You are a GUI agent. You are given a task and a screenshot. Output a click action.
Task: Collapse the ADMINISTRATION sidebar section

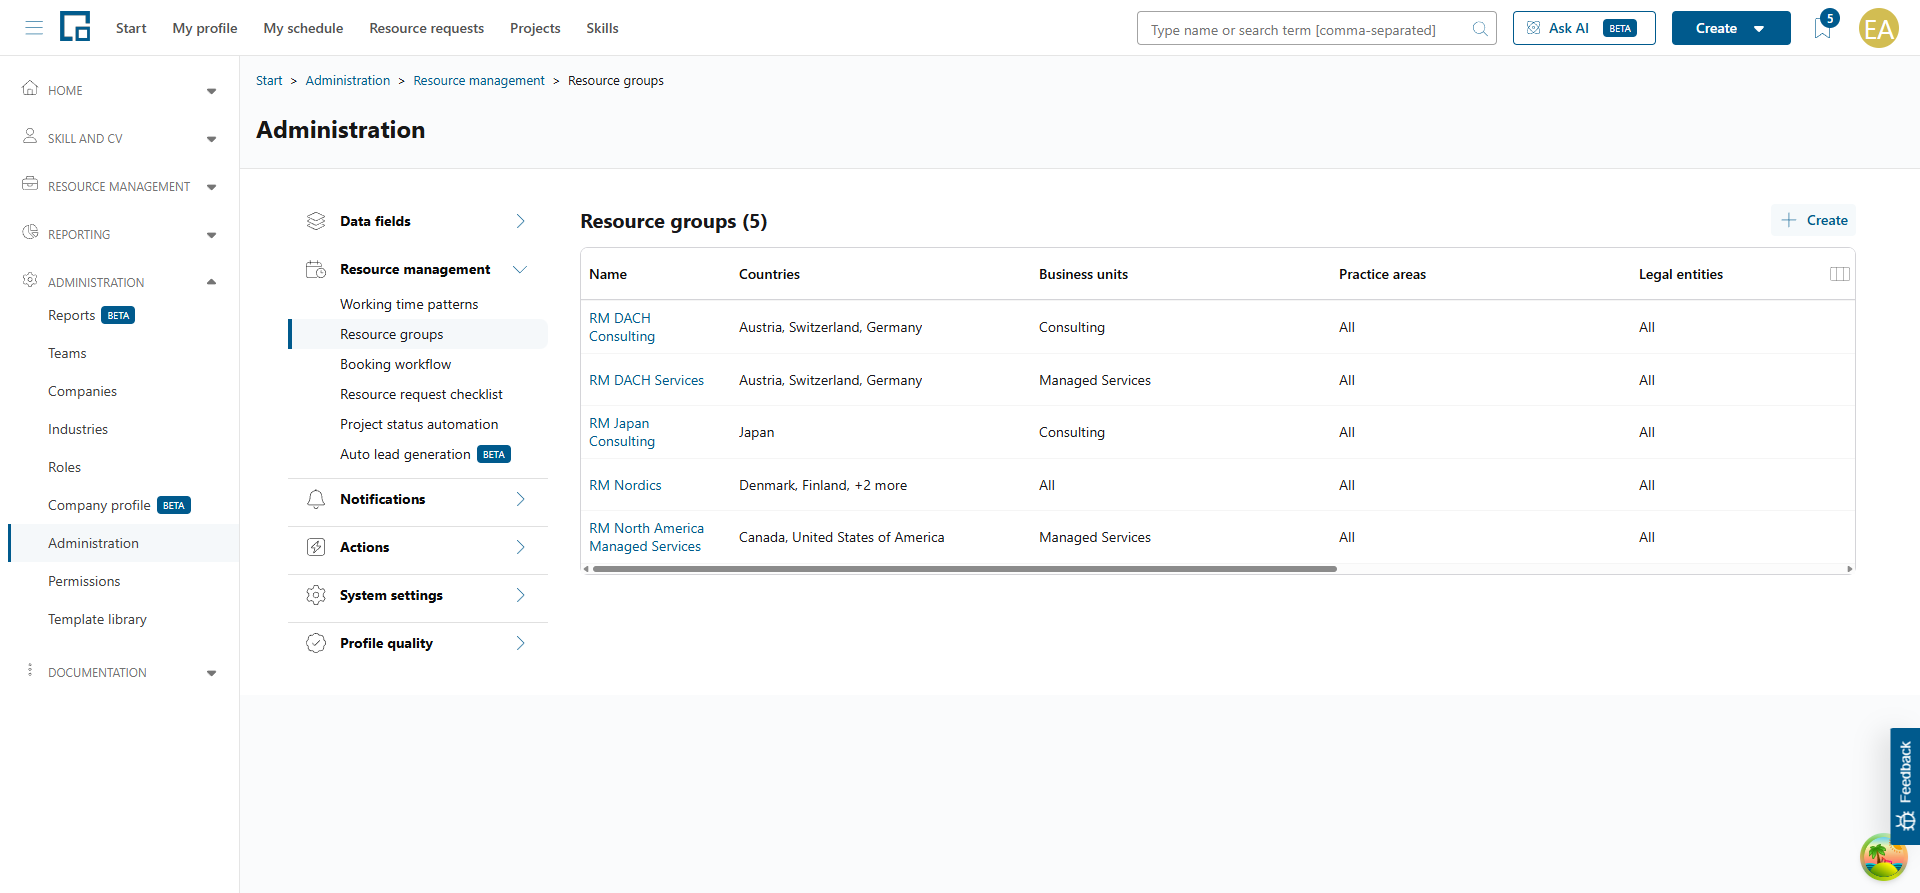tap(211, 282)
